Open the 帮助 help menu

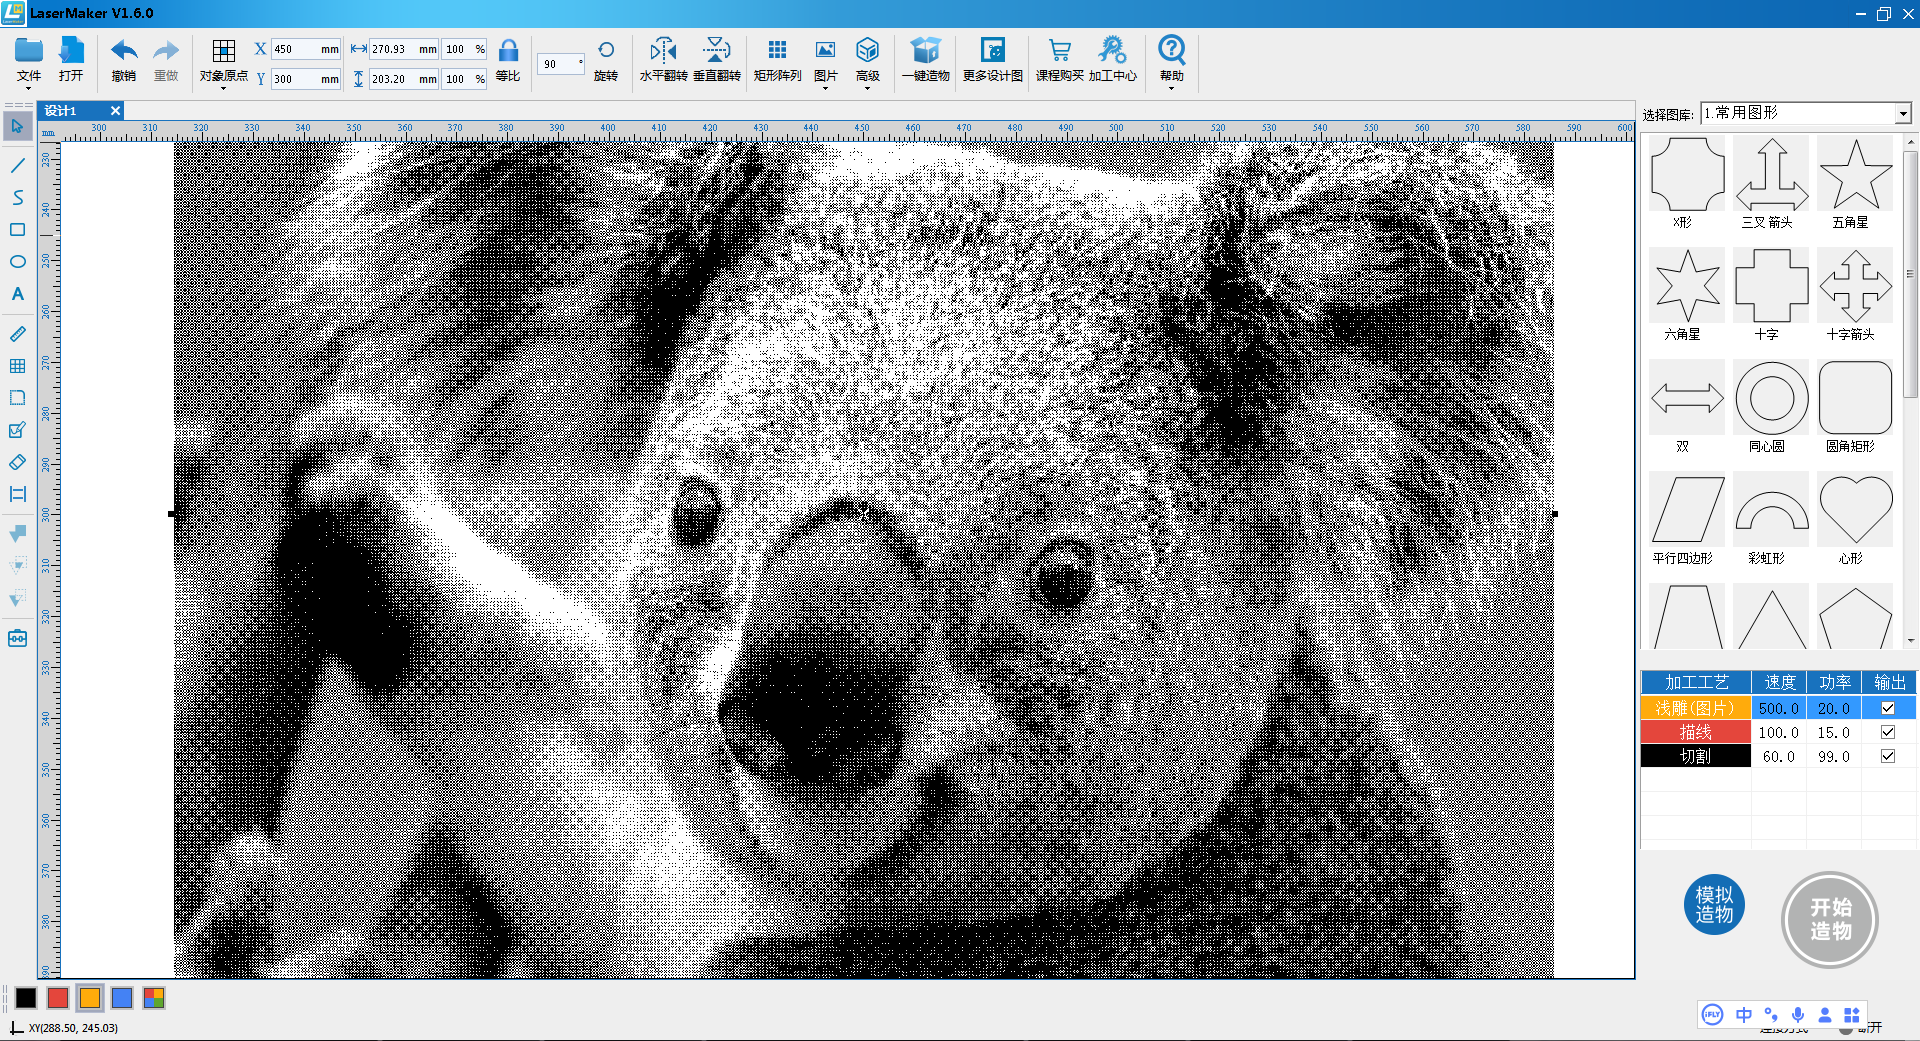pyautogui.click(x=1171, y=60)
